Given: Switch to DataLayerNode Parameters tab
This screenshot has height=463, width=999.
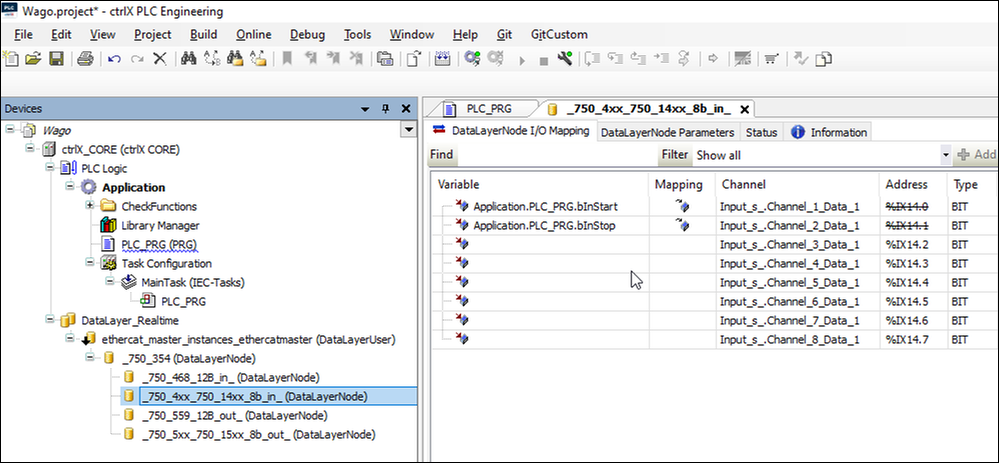Looking at the screenshot, I should (667, 132).
